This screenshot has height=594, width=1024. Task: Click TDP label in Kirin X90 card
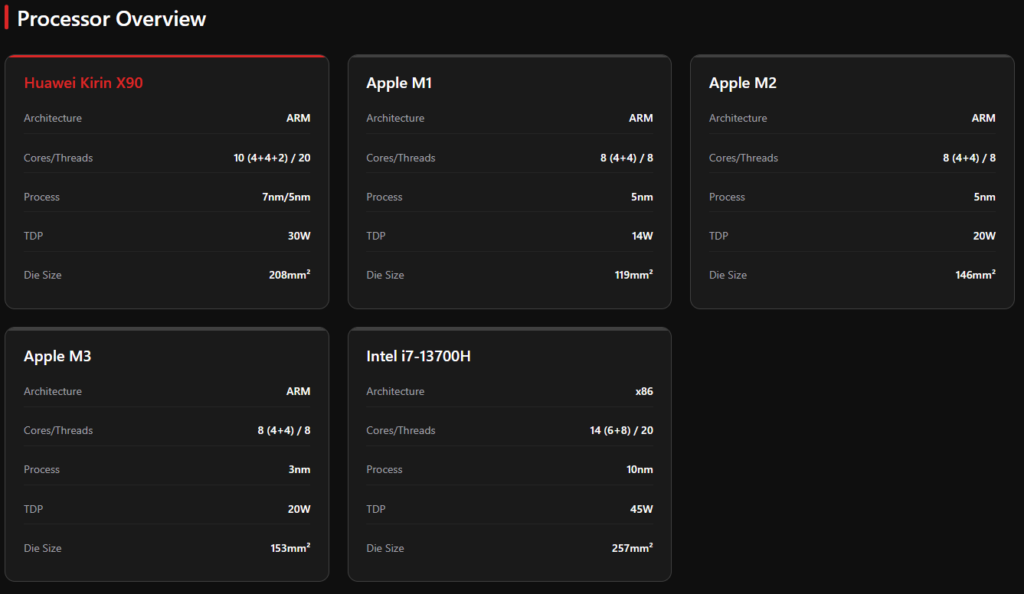[33, 236]
